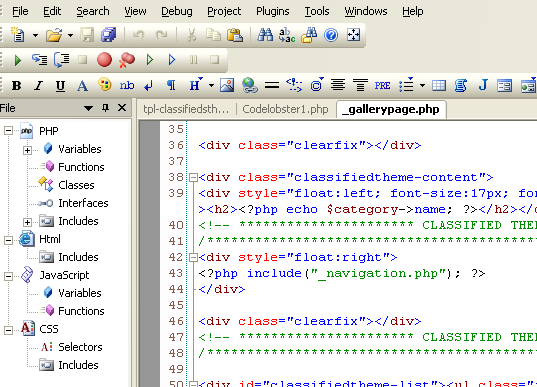Toggle breakpoint with red circle icon
537x387 pixels.
pyautogui.click(x=104, y=60)
